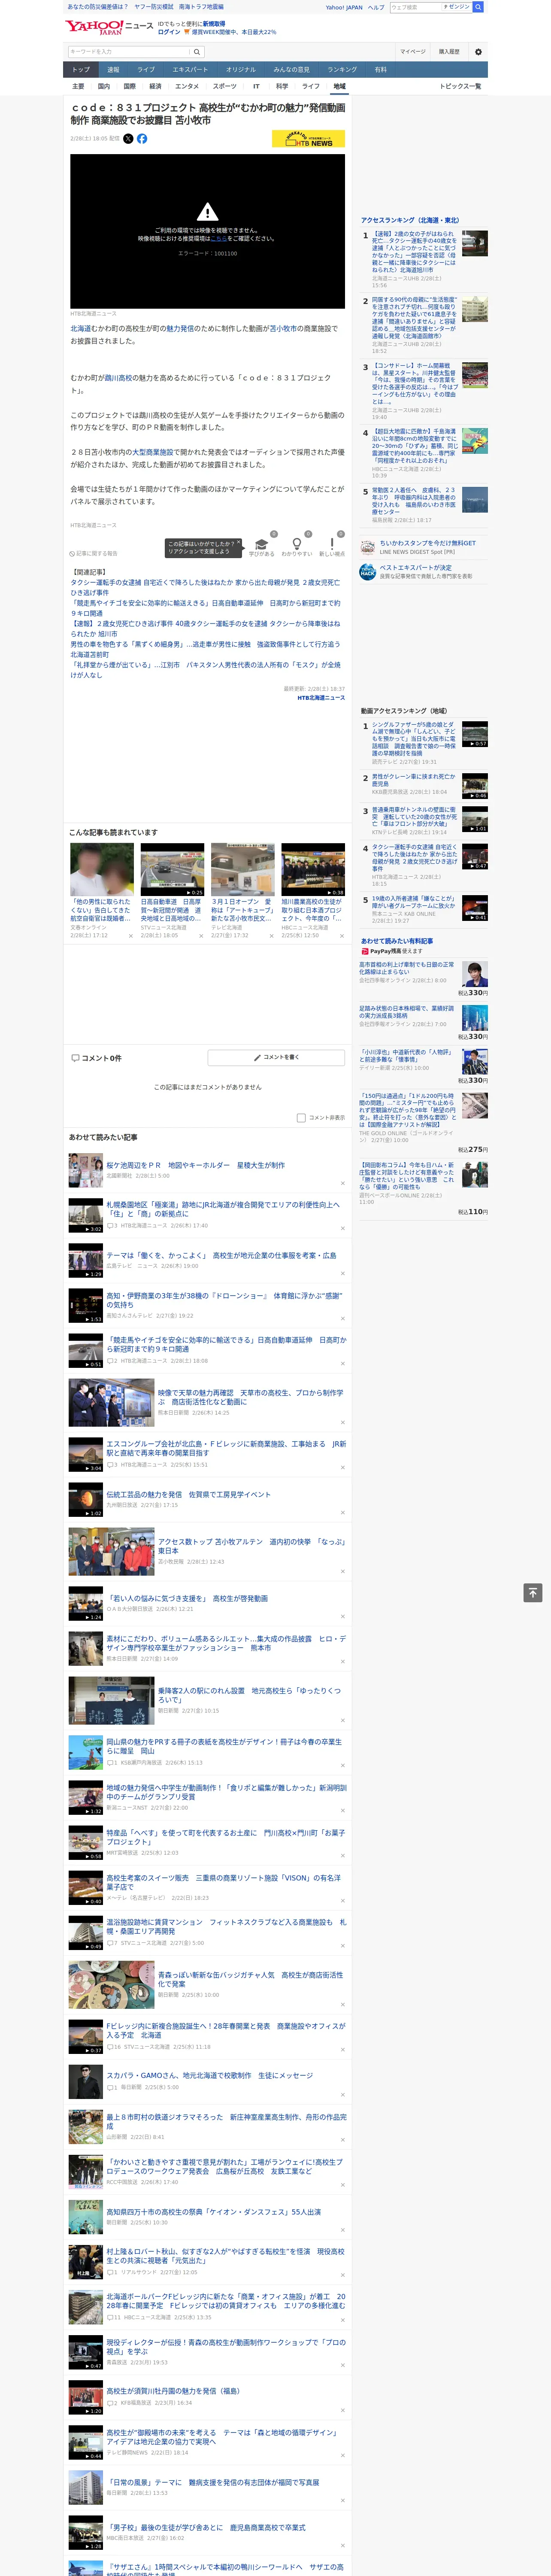React with 学びがある graduation cap icon

[262, 544]
